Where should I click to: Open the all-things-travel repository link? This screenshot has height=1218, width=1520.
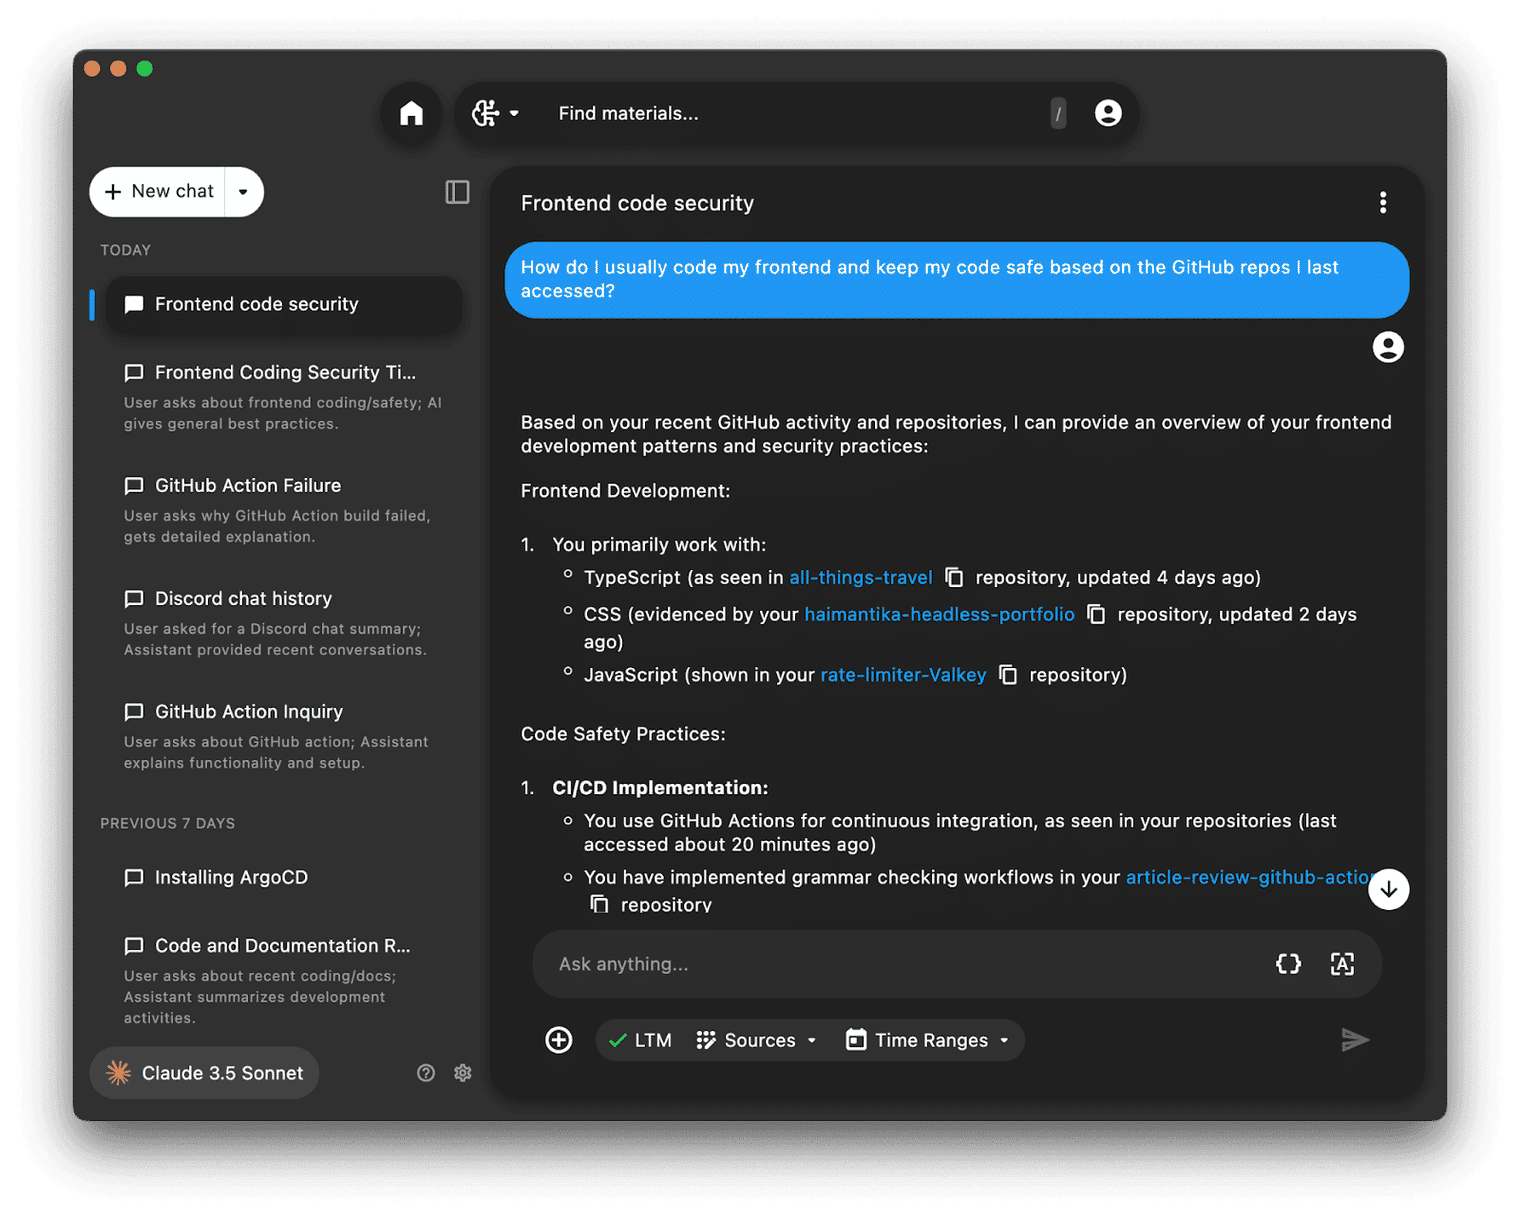pyautogui.click(x=861, y=578)
